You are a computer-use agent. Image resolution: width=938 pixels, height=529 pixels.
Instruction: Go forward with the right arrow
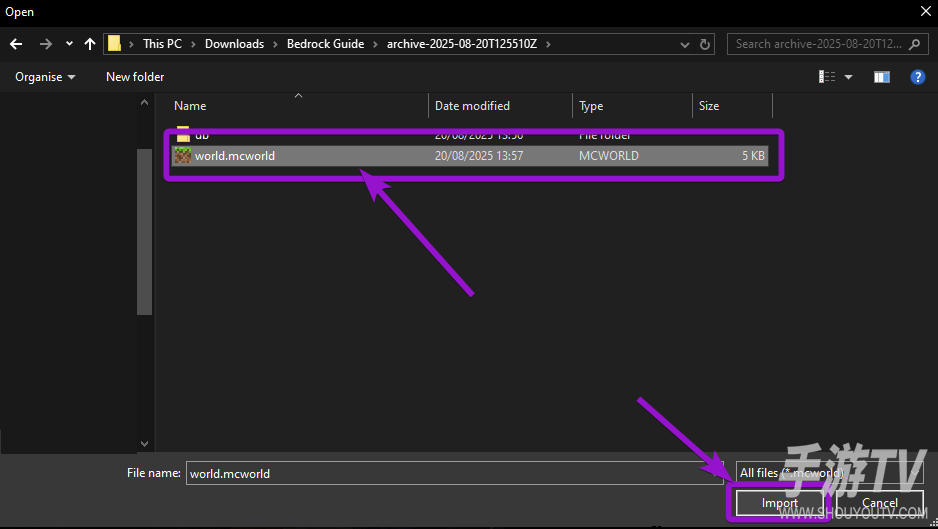45,44
